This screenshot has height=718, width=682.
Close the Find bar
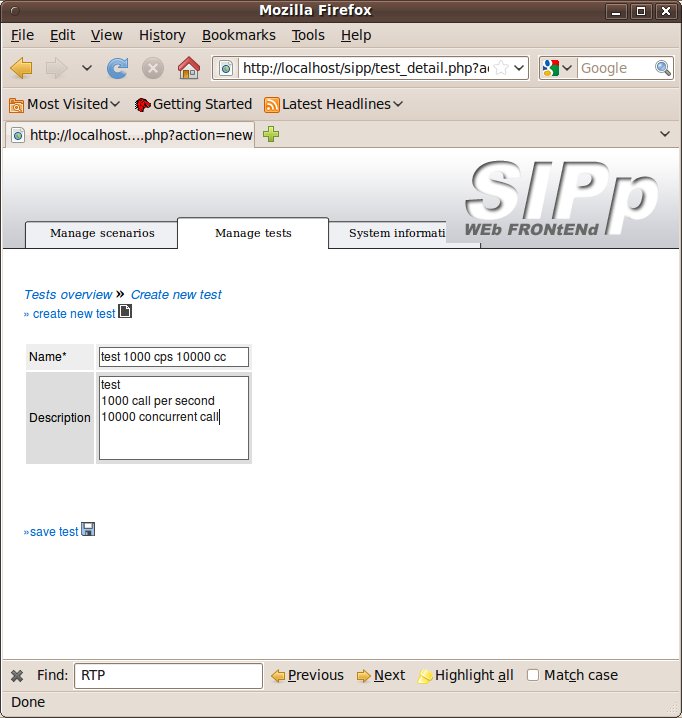[17, 675]
